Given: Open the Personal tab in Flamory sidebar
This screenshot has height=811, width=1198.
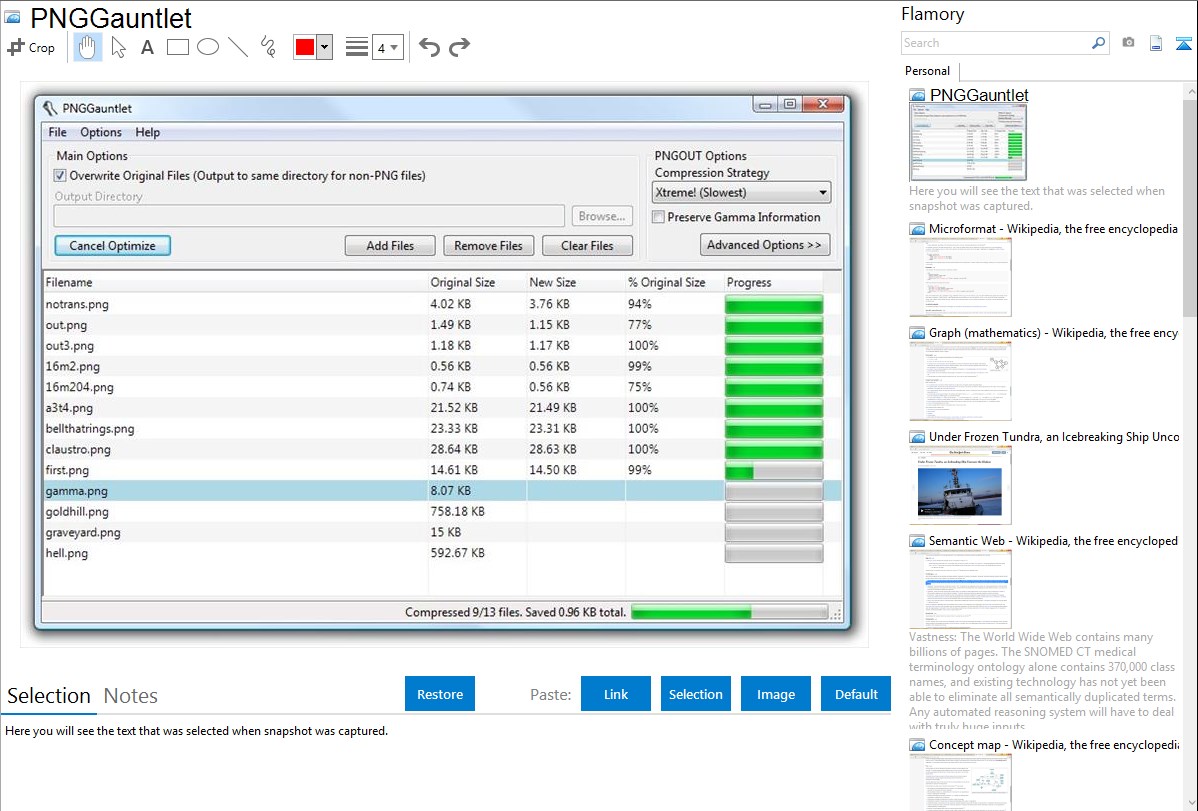Looking at the screenshot, I should (x=928, y=71).
